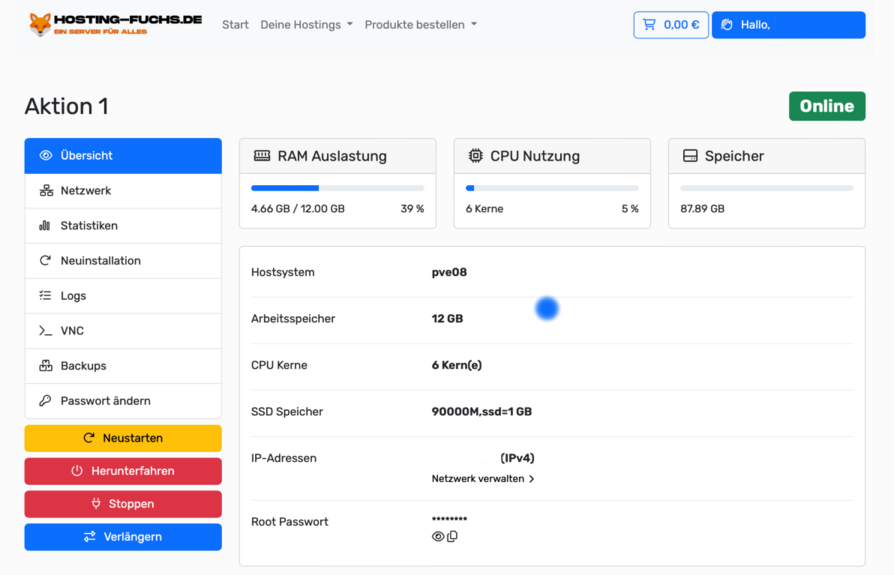Viewport: 894px width, 575px height.
Task: Open the shopping cart showing 0,00 €
Action: [x=670, y=25]
